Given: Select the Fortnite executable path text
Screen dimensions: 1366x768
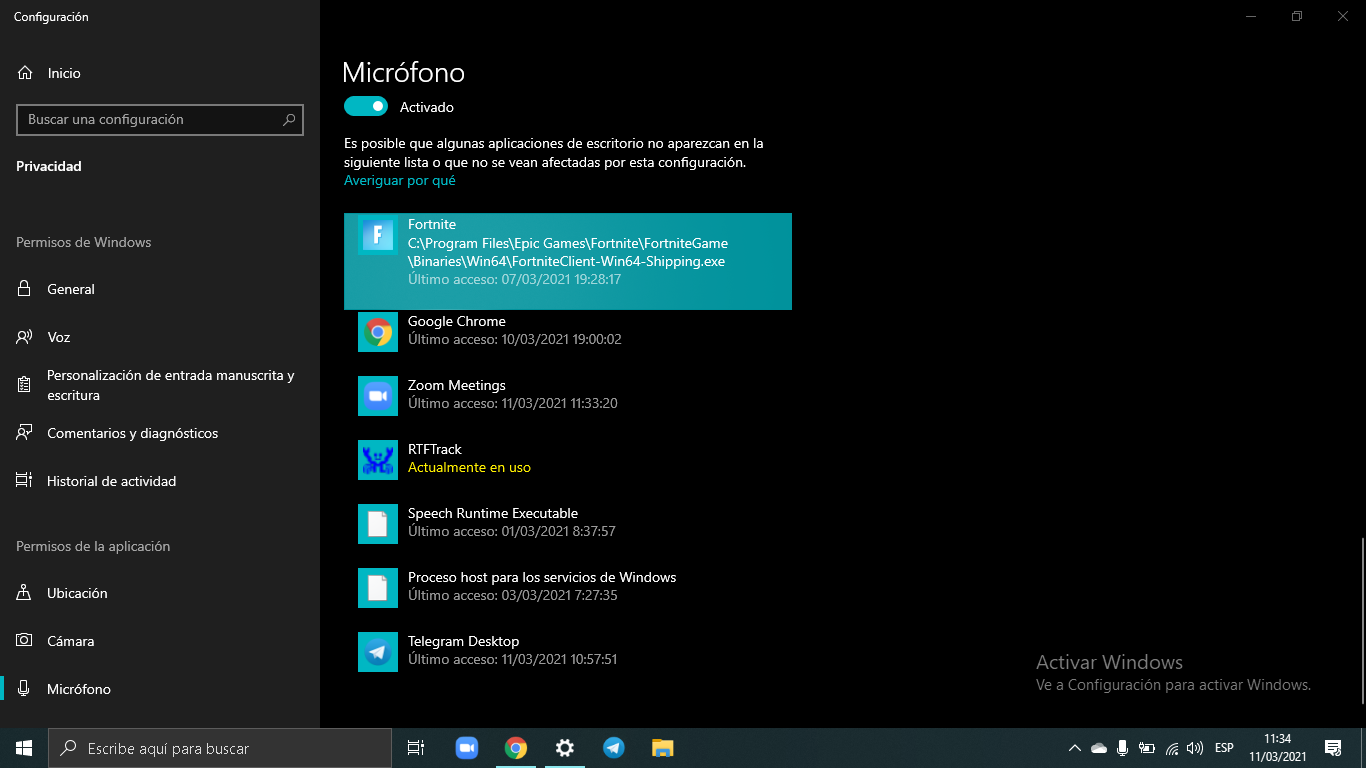Looking at the screenshot, I should coord(568,252).
